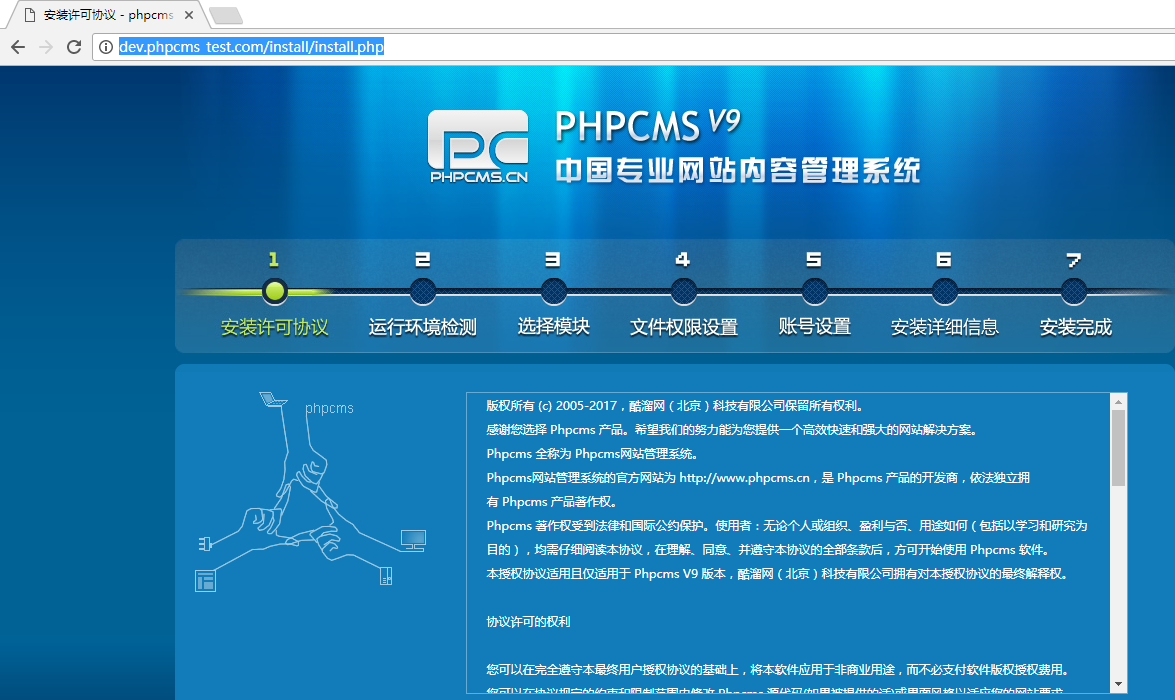Click step 1 green progress marker

click(274, 291)
